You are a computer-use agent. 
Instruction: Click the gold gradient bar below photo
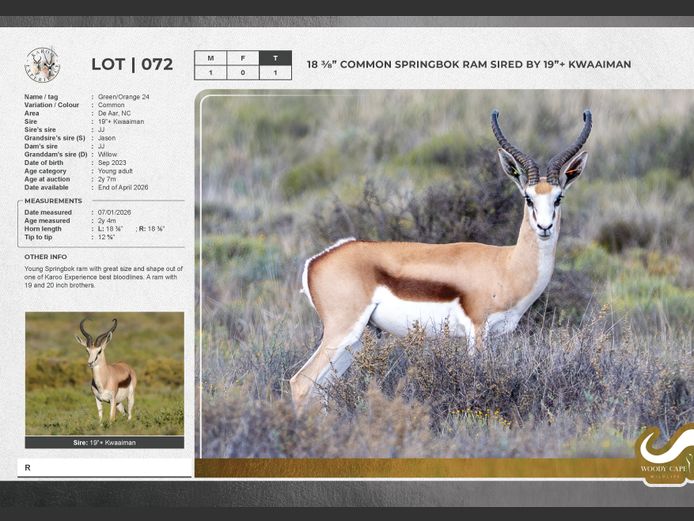[410, 468]
